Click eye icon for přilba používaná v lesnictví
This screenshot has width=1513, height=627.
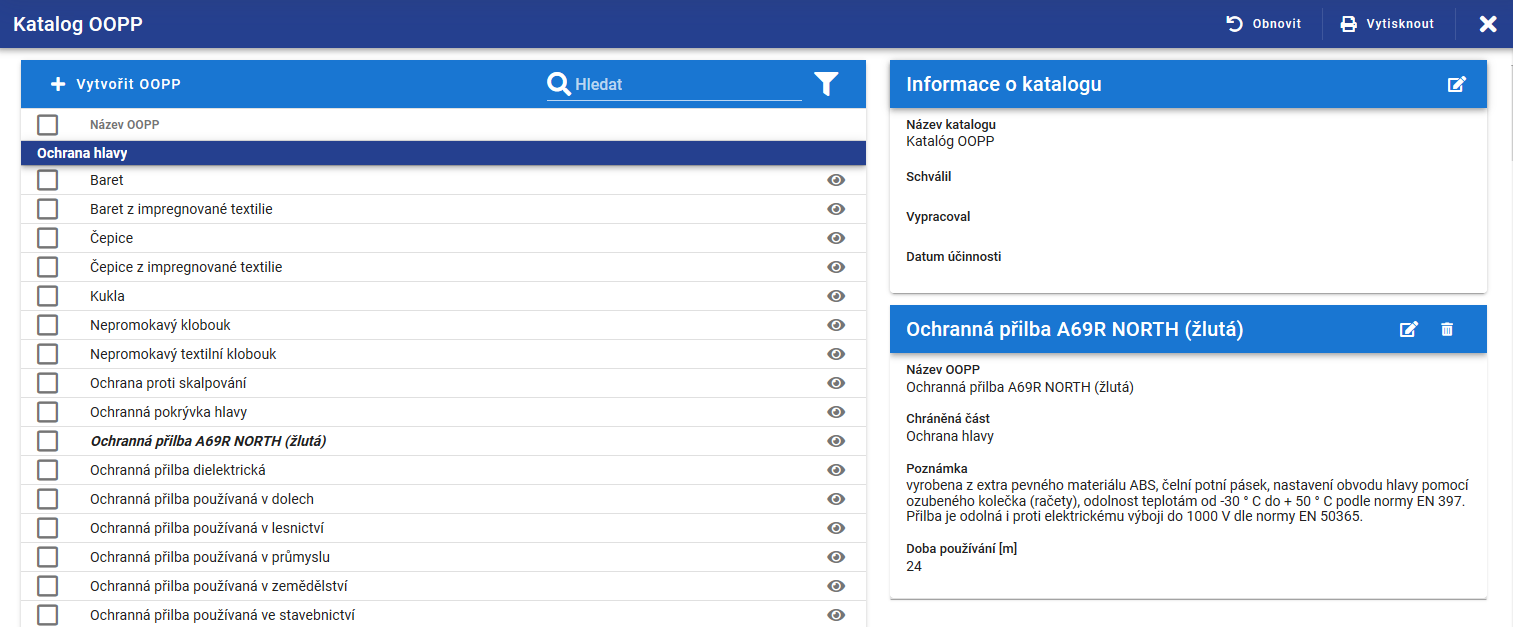point(836,528)
